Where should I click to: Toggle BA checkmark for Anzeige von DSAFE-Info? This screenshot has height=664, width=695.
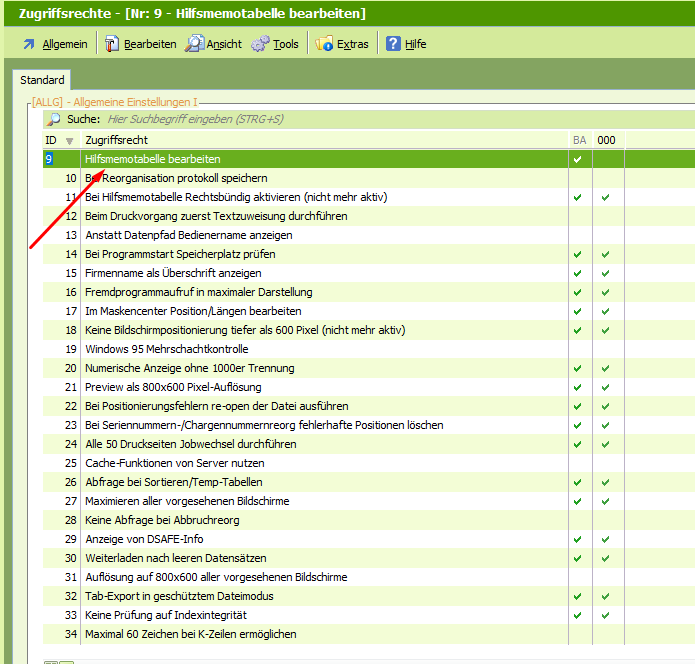[x=578, y=539]
